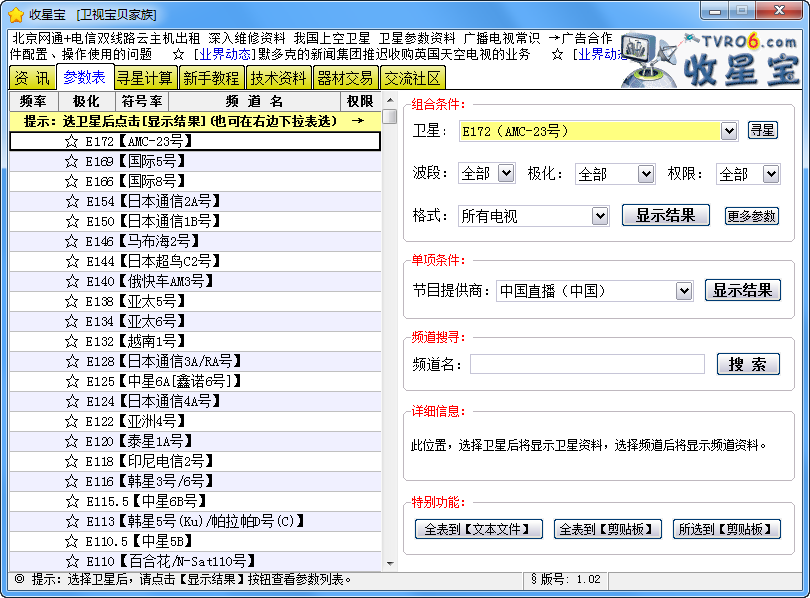Click the 寻星 button next to satellite
810x598 pixels.
pyautogui.click(x=762, y=131)
